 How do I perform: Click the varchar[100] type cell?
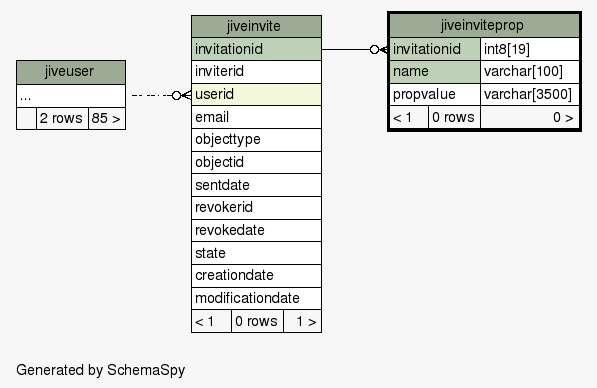coord(530,72)
